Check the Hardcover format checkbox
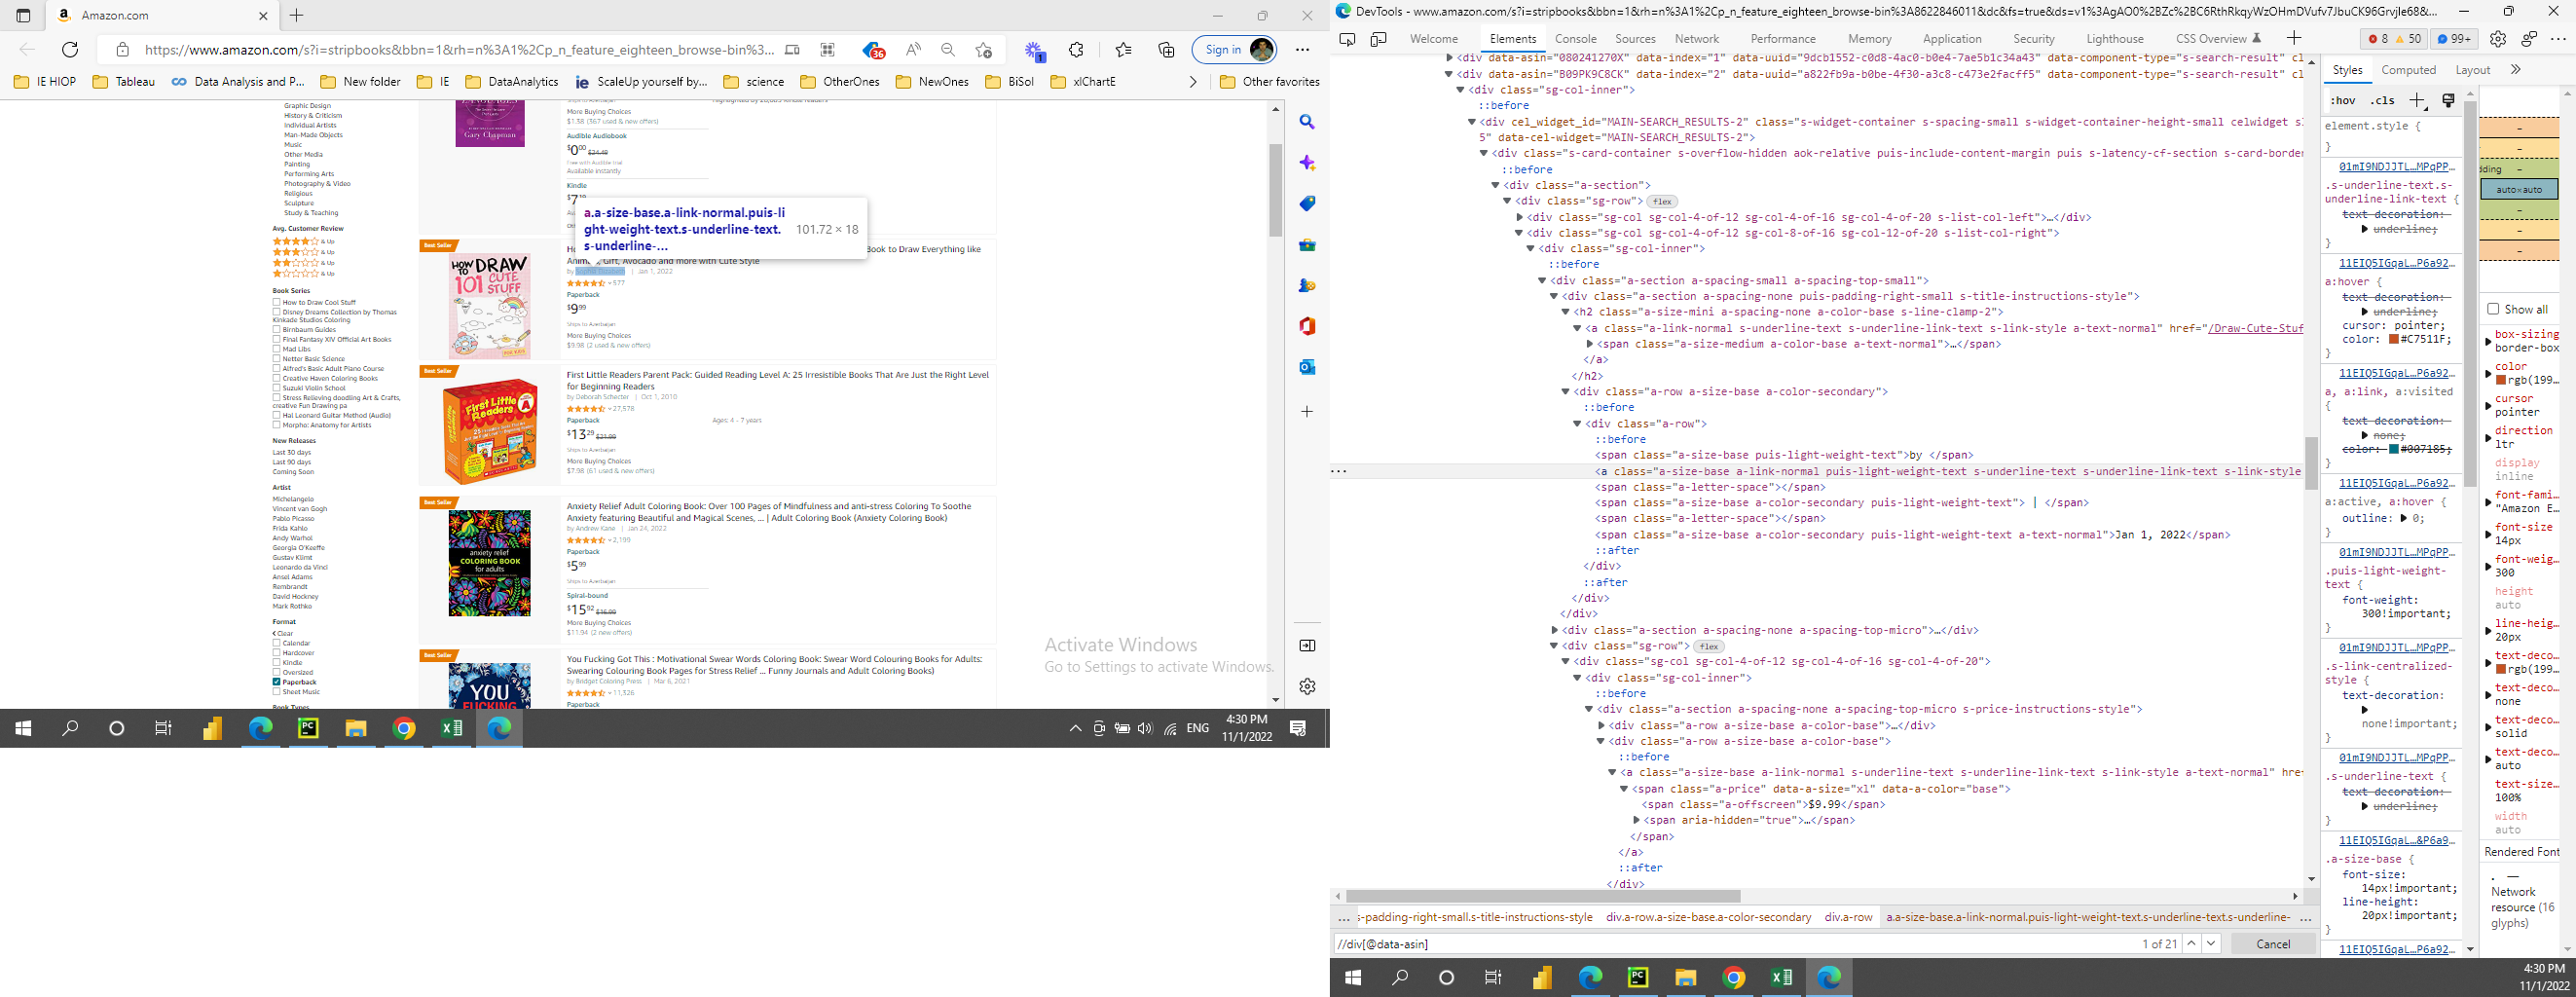The width and height of the screenshot is (2576, 997). pyautogui.click(x=276, y=653)
